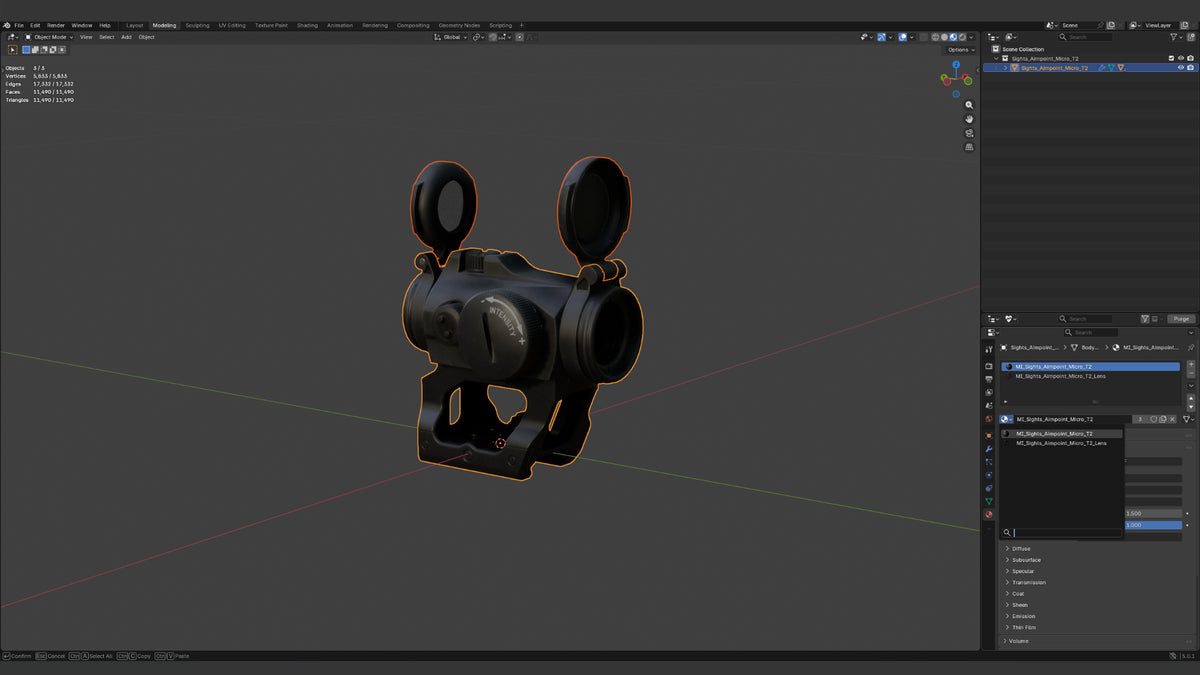Viewport: 1200px width, 675px height.
Task: Toggle fake user shield icon for material
Action: coord(1153,419)
